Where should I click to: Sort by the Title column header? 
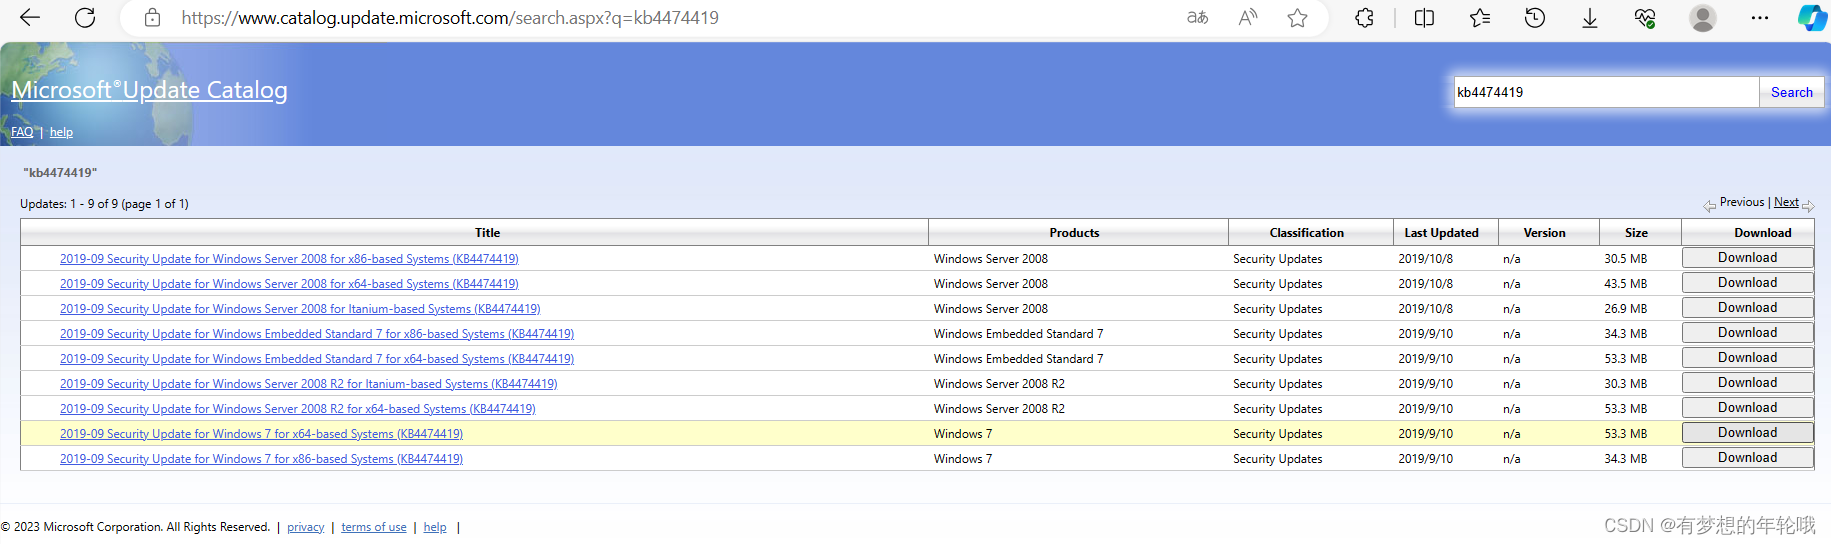point(487,233)
